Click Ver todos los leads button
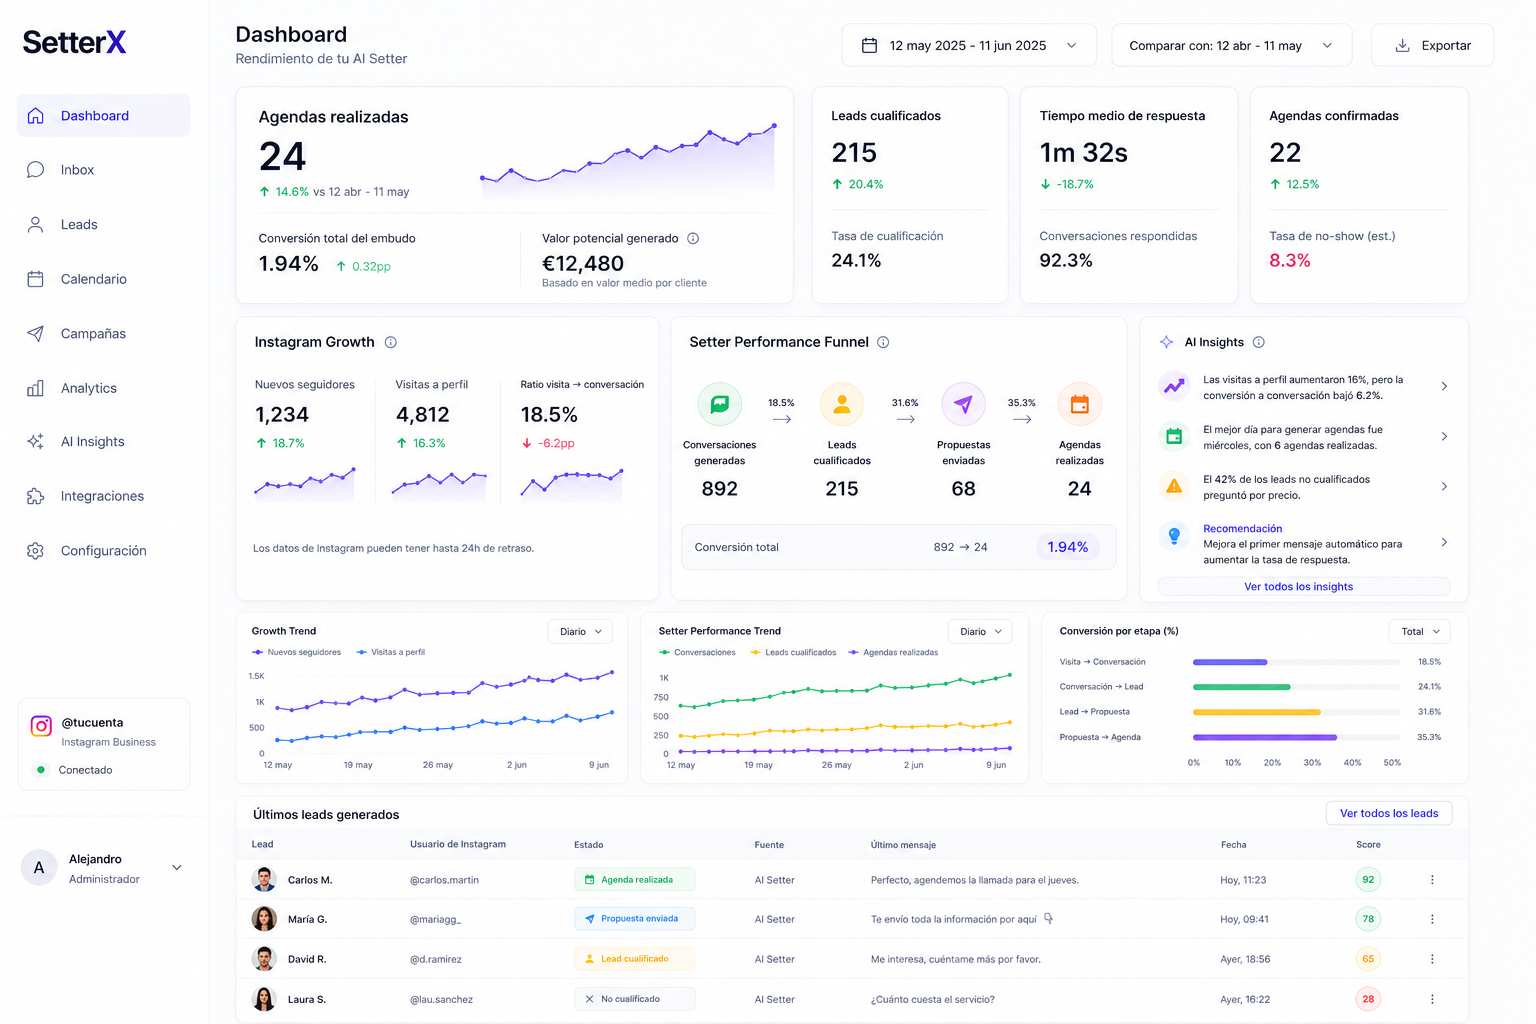Viewport: 1536px width, 1024px height. [1389, 813]
